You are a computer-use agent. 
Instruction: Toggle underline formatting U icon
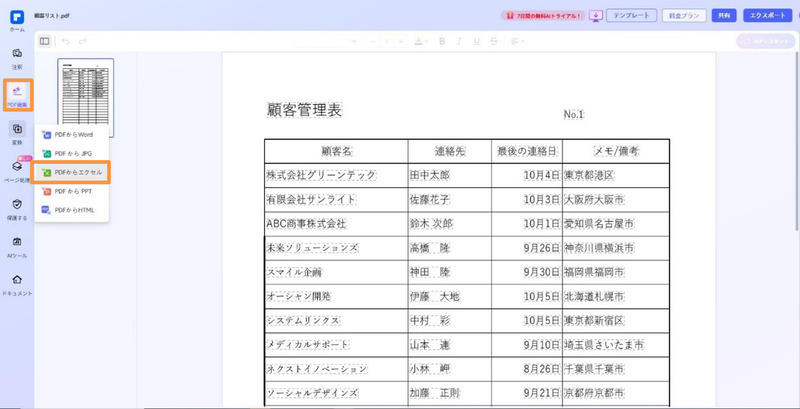tap(477, 41)
